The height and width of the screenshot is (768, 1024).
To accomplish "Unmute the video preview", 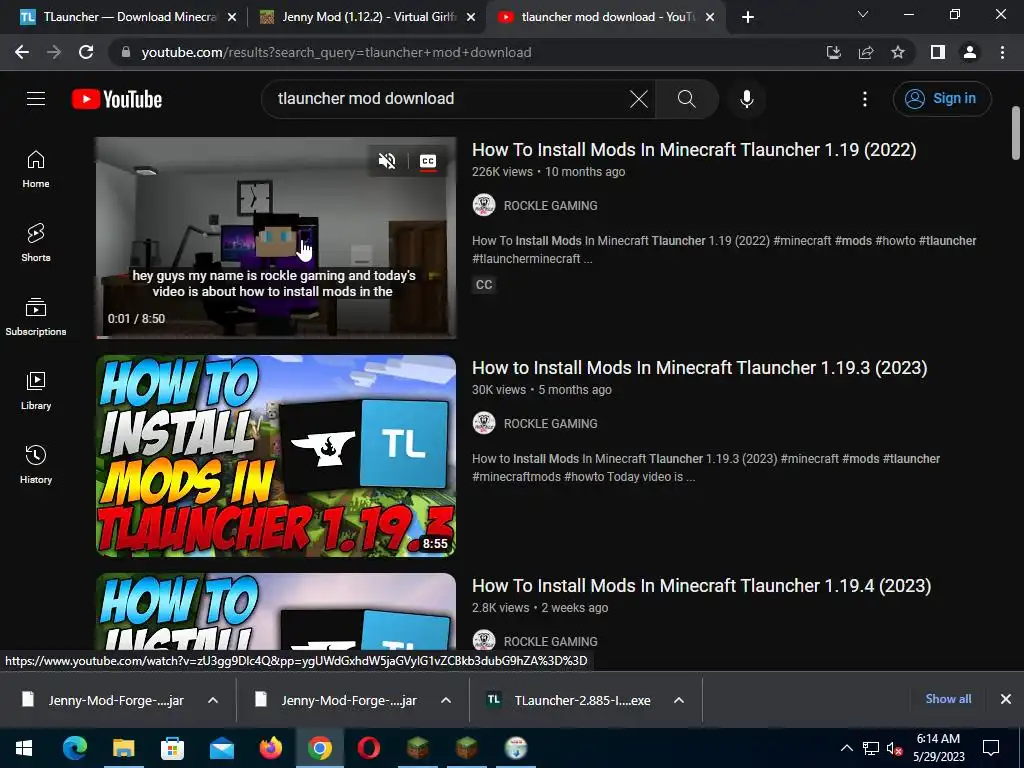I will click(387, 161).
